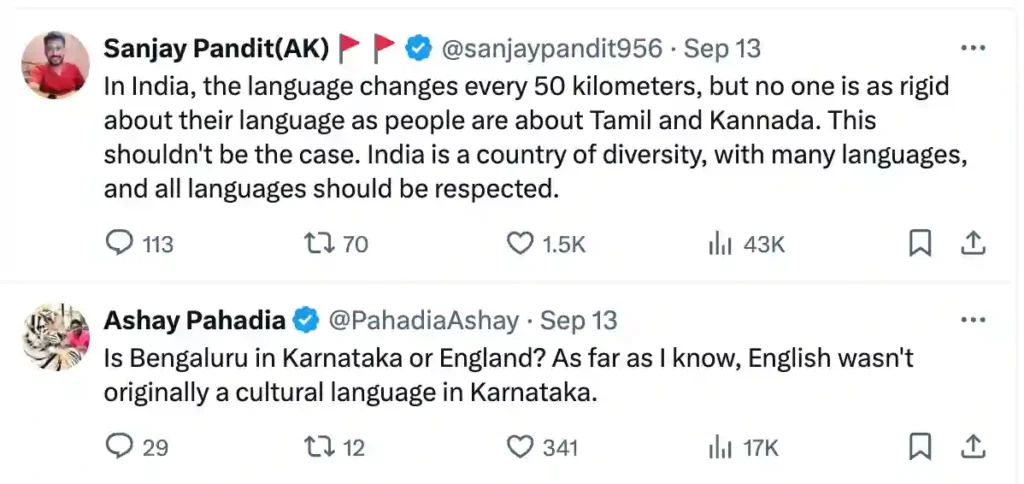The width and height of the screenshot is (1024, 484).
Task: Open more options on Sanjay Pandit's tweet
Action: pos(972,48)
